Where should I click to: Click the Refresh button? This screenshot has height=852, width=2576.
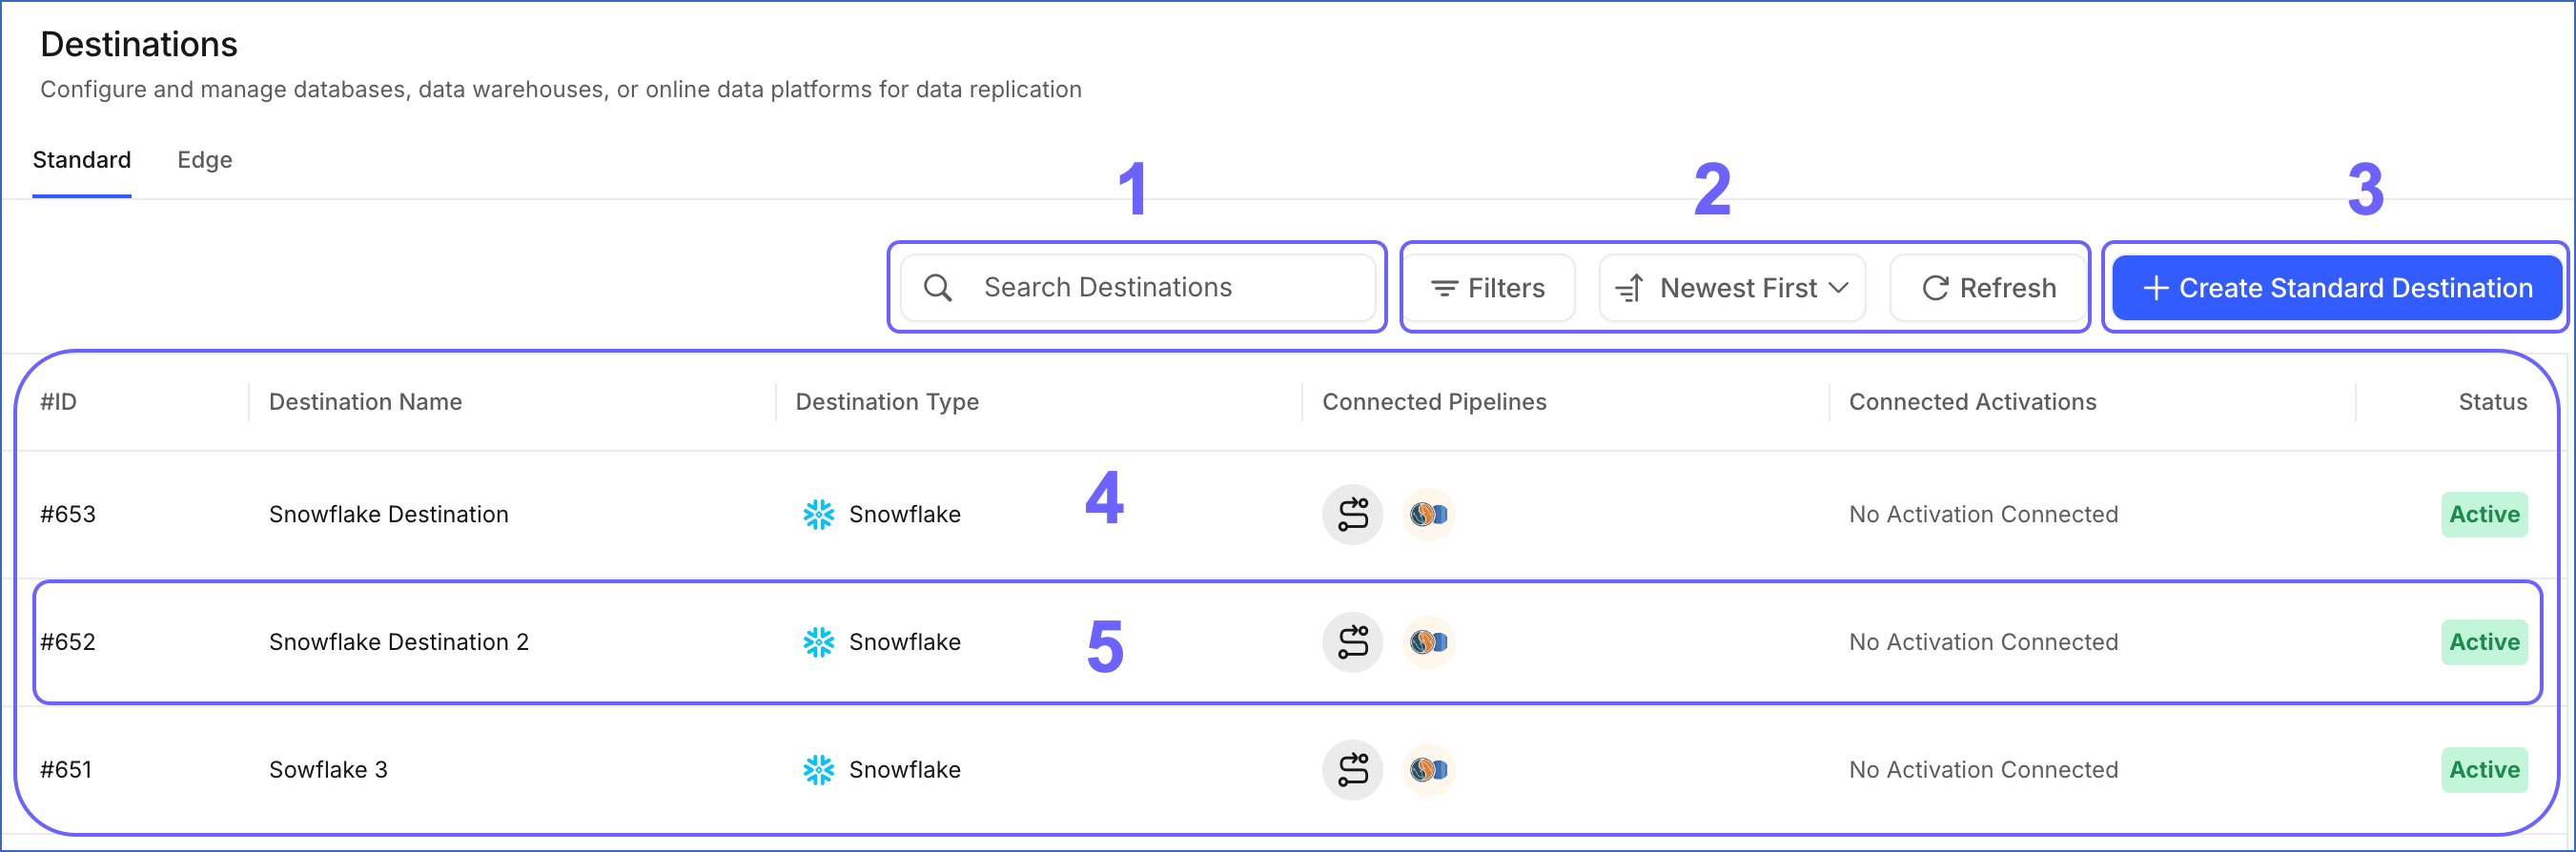1988,288
